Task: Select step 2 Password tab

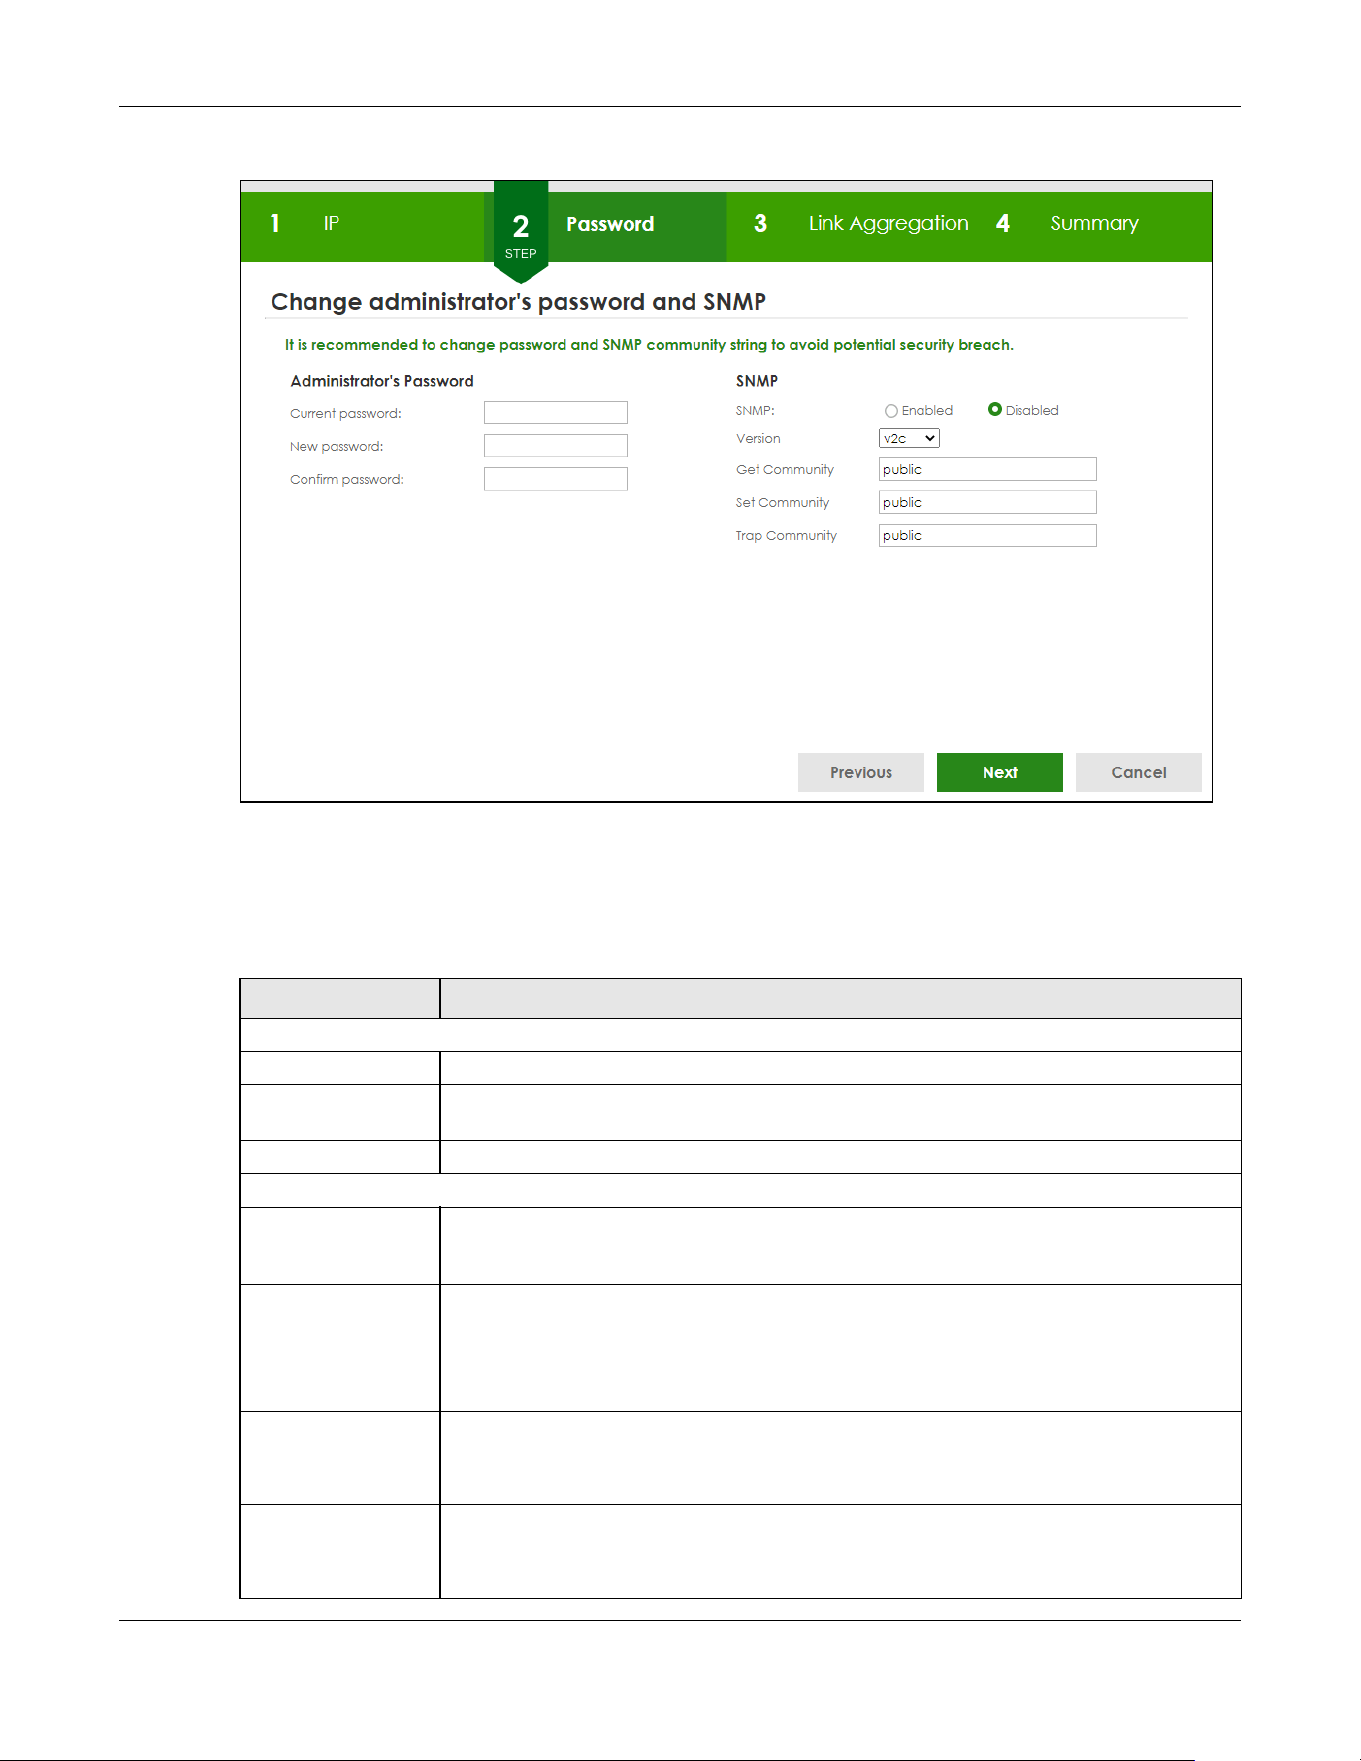Action: pos(605,225)
